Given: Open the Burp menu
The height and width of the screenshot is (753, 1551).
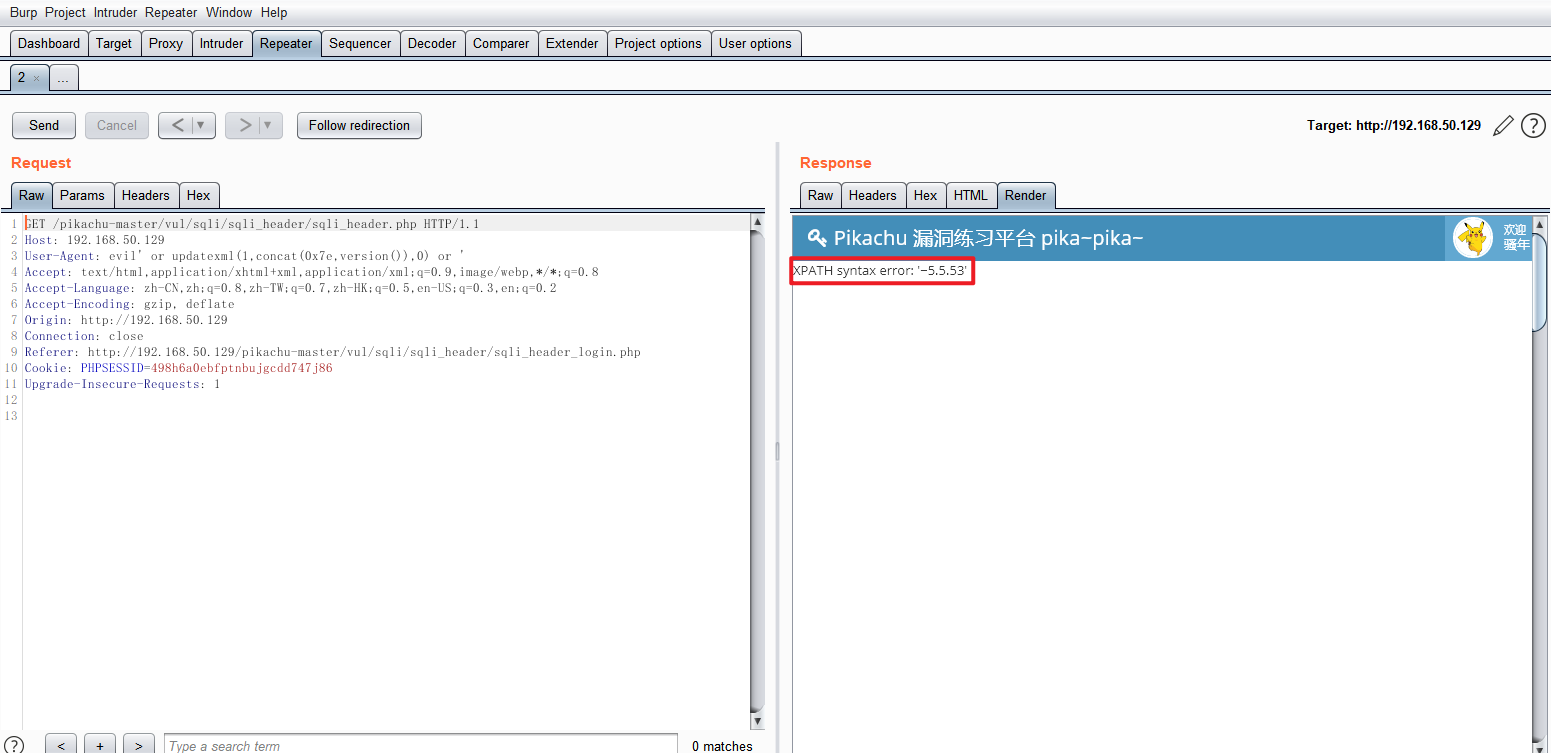Looking at the screenshot, I should [23, 13].
